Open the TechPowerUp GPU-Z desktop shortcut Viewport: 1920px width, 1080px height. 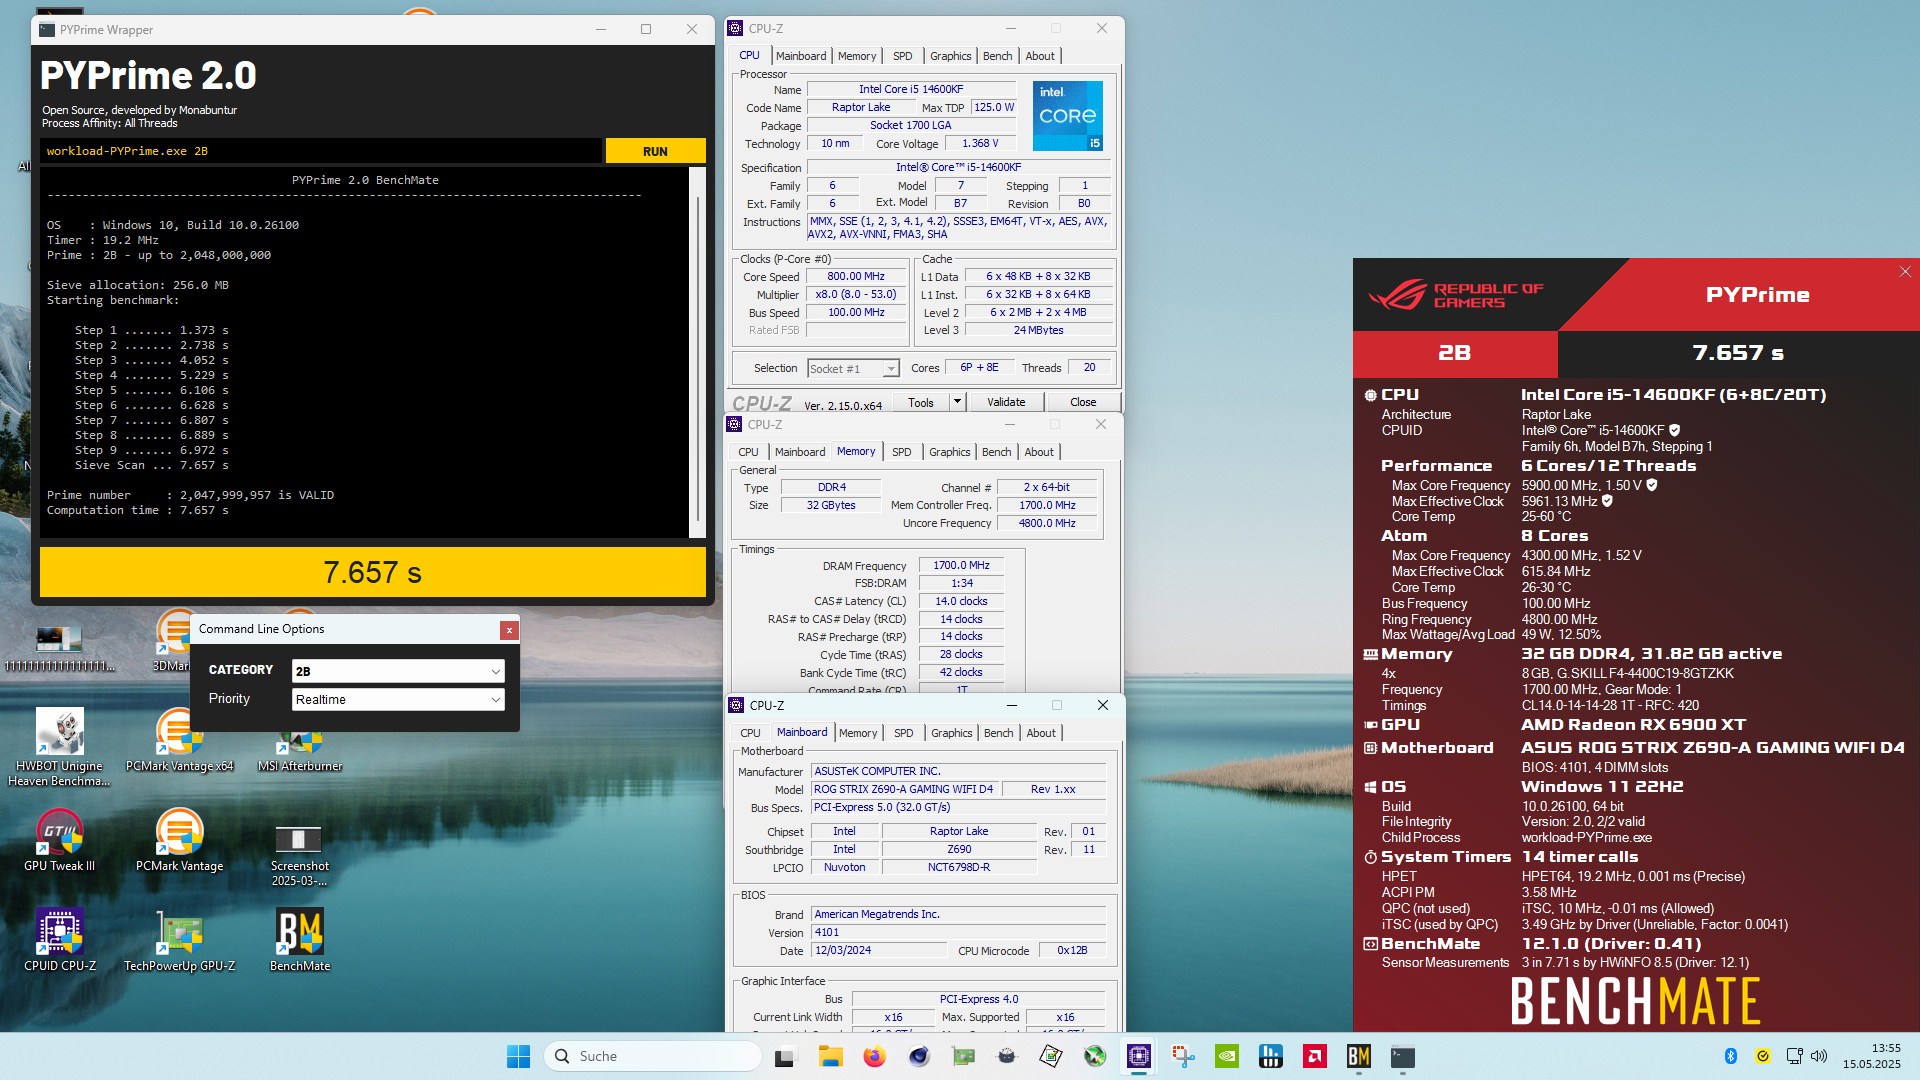180,940
